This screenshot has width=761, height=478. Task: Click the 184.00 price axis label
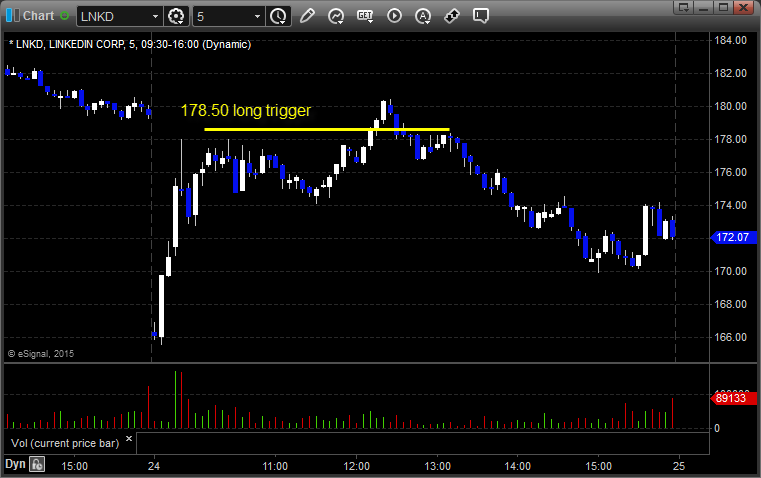[x=730, y=40]
